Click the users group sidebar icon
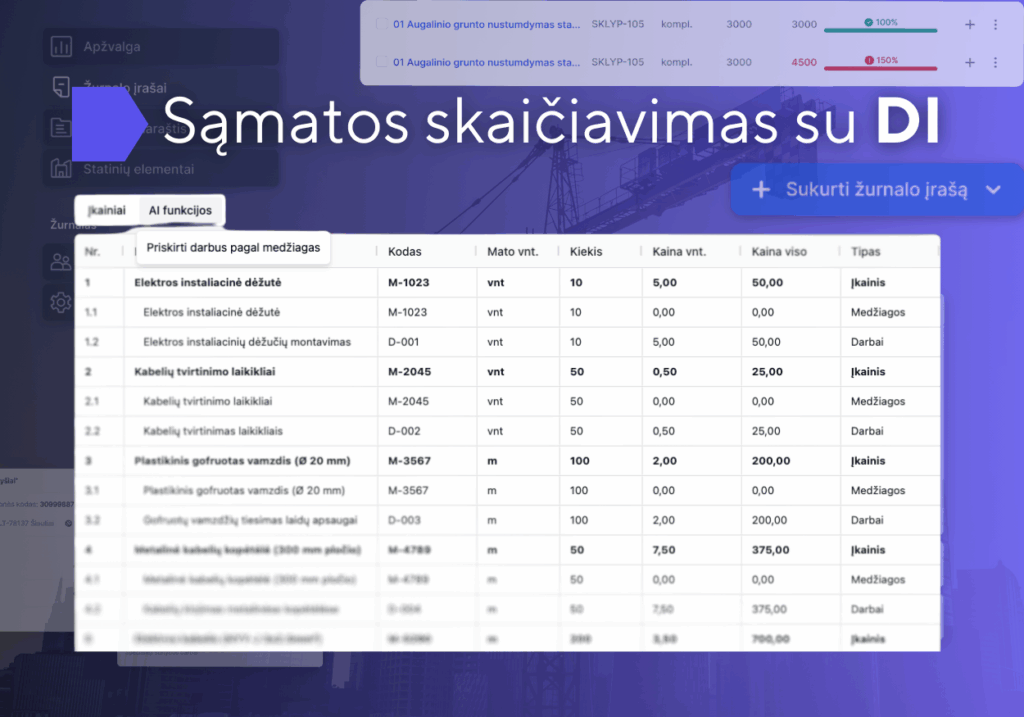1024x717 pixels. click(x=61, y=262)
